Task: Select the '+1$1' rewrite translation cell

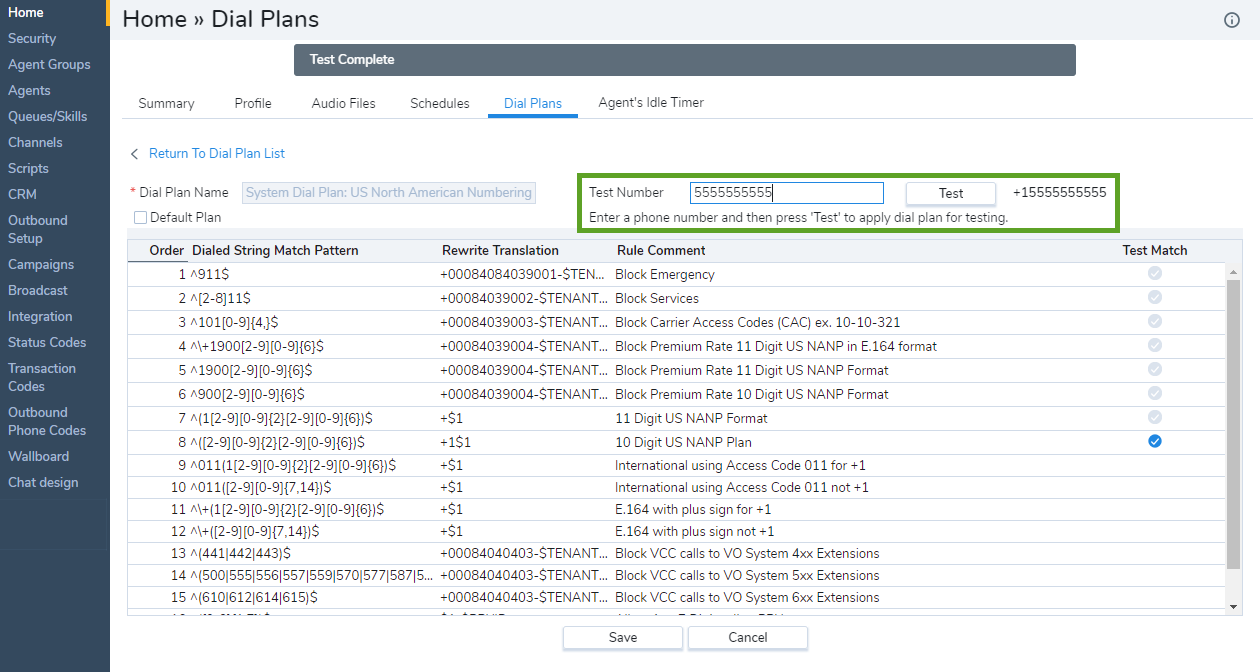Action: [456, 442]
